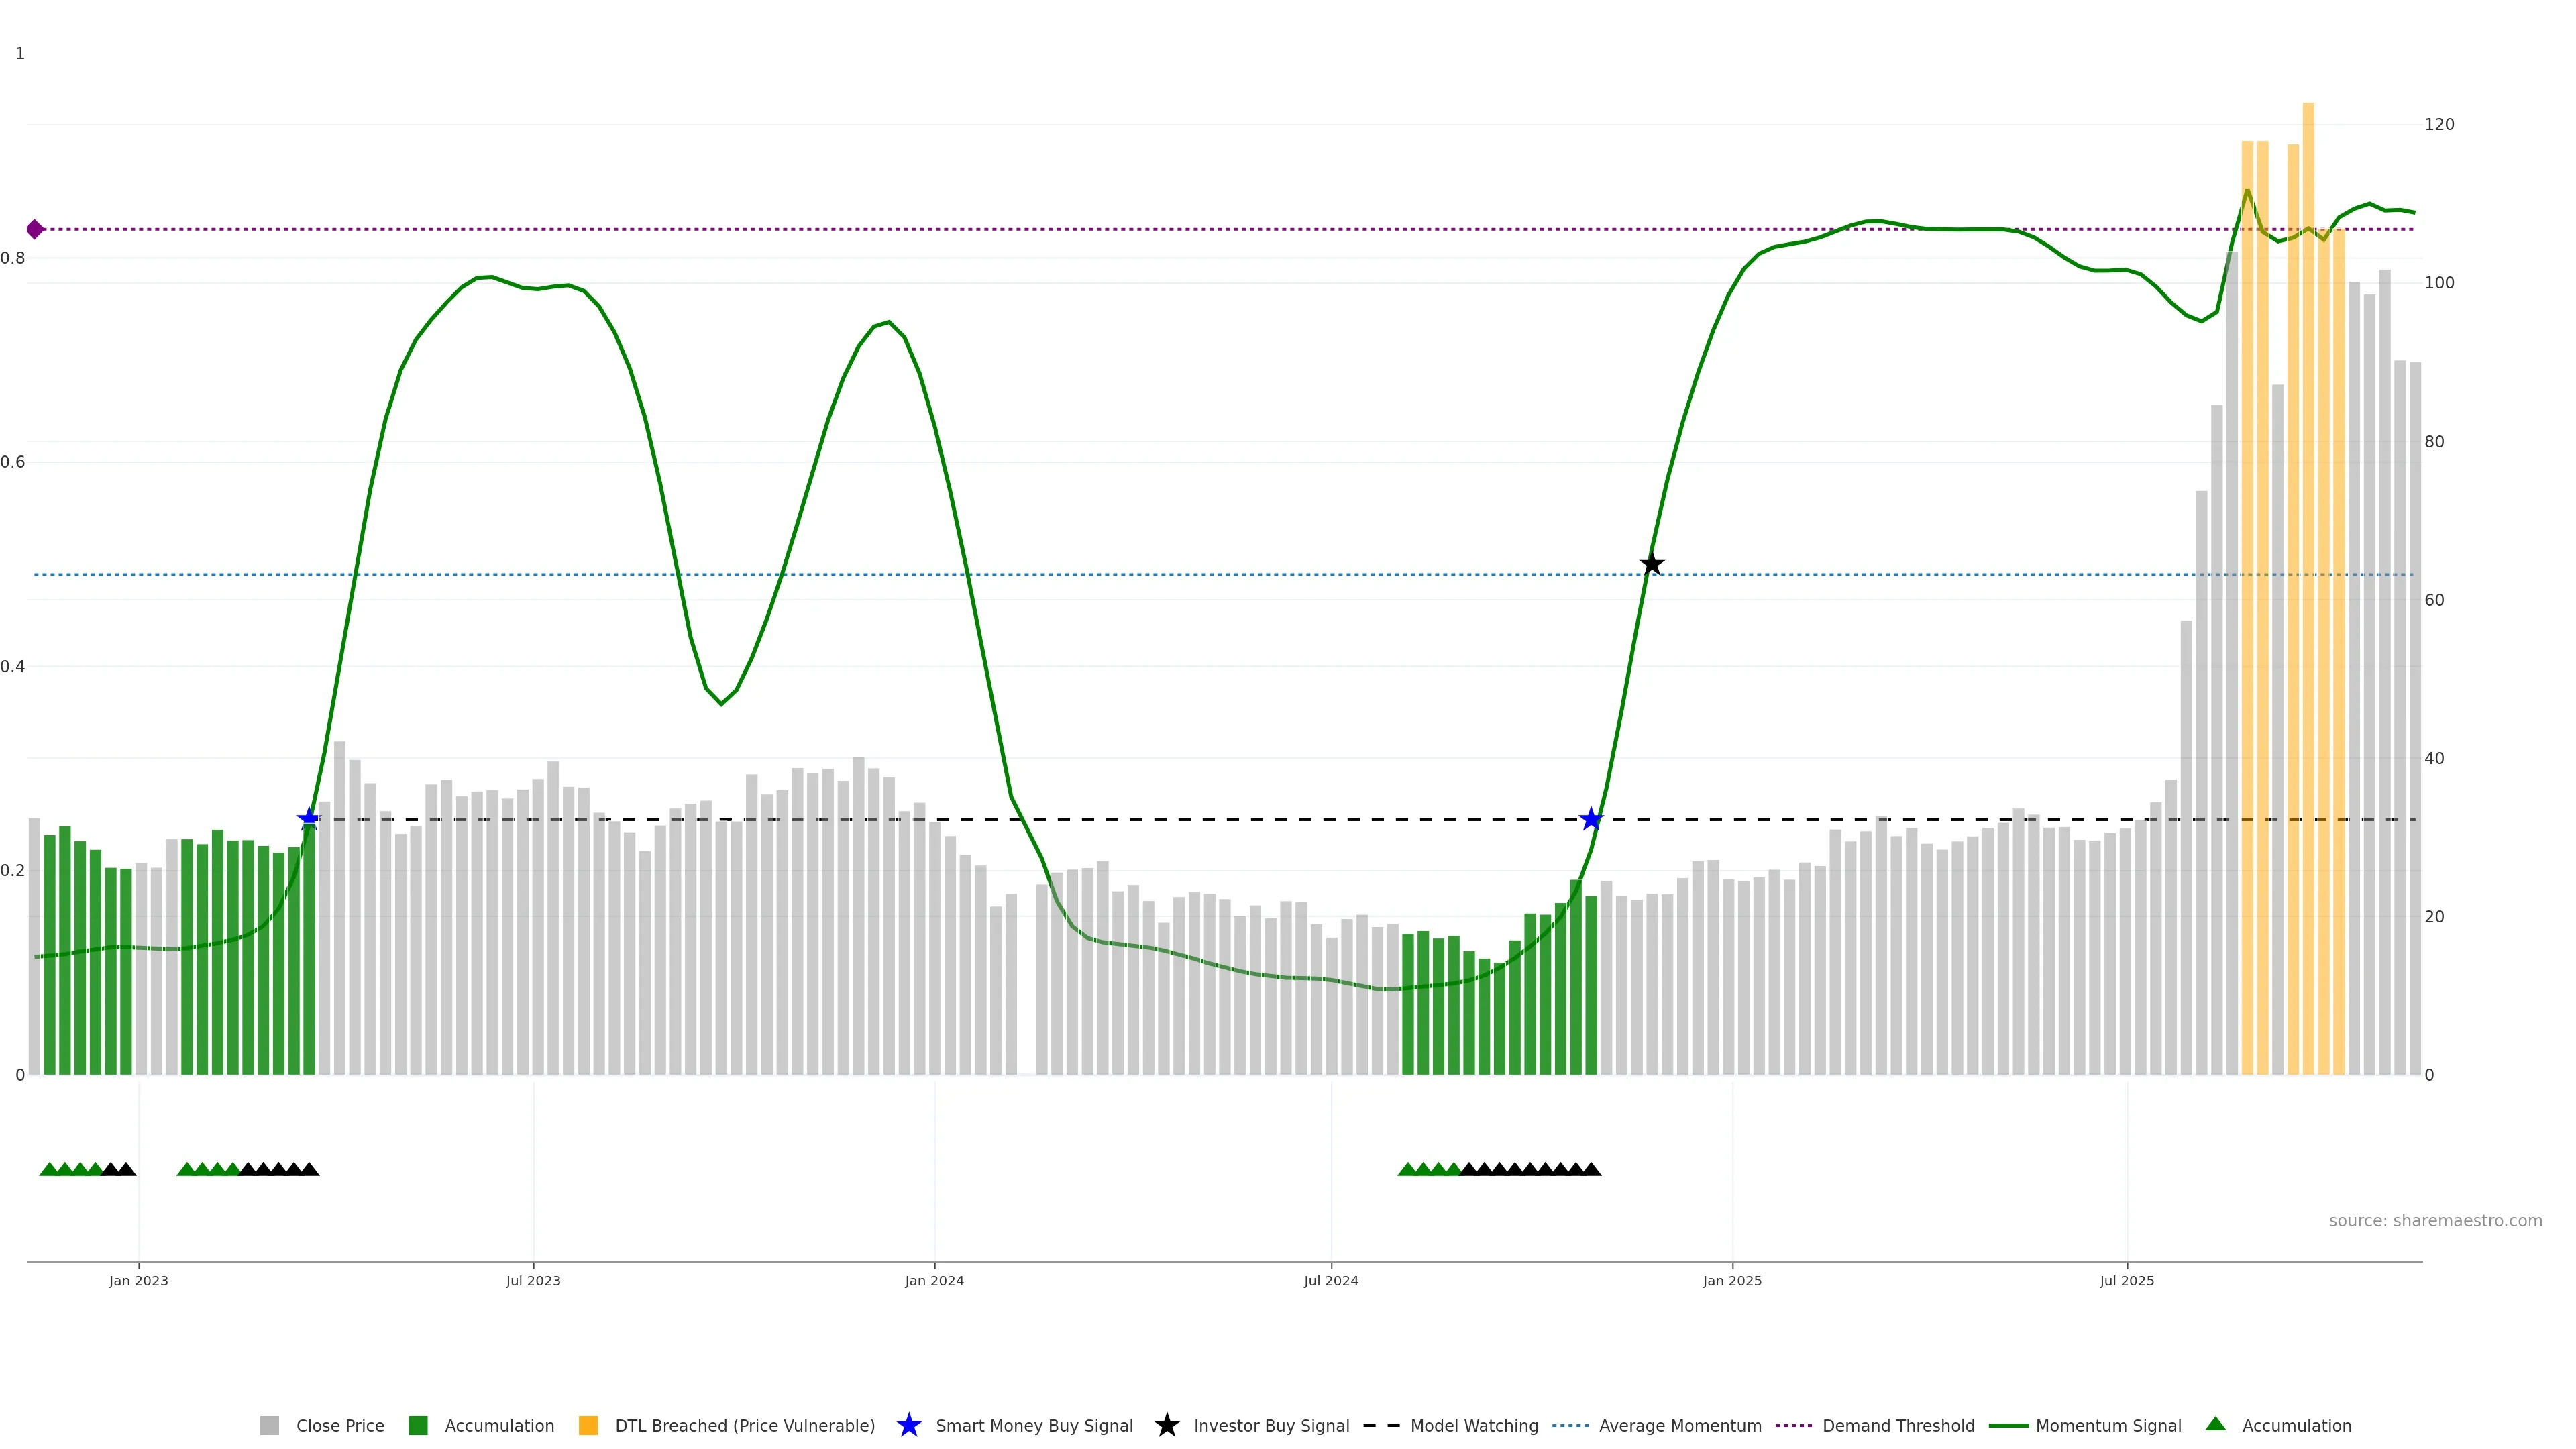The height and width of the screenshot is (1449, 2576).
Task: Toggle the Average Momentum legend entry
Action: 1679,1425
